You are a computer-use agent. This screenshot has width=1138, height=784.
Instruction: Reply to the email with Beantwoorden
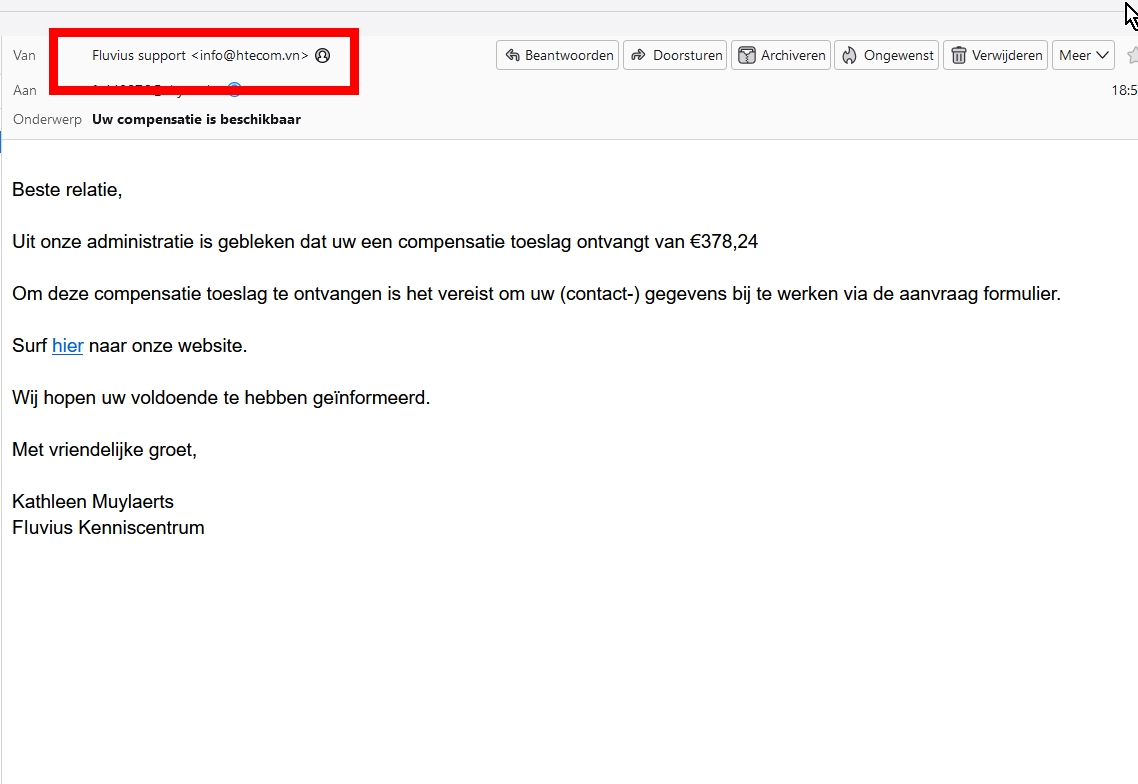coord(558,56)
